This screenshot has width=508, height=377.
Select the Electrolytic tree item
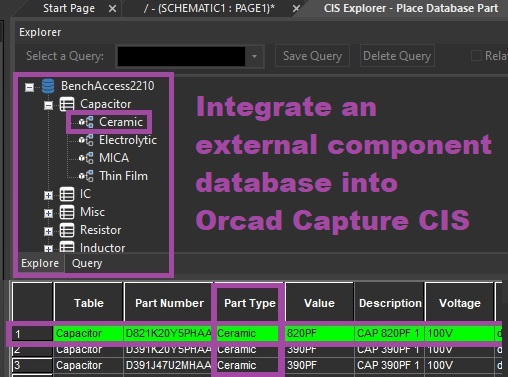(x=128, y=140)
